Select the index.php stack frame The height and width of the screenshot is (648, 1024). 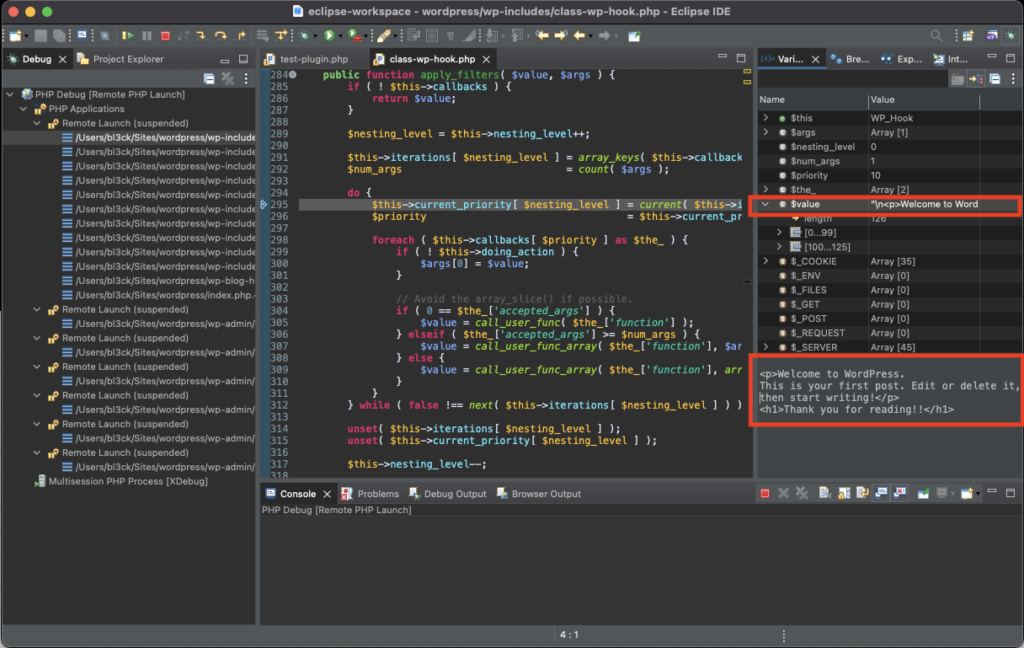(159, 295)
